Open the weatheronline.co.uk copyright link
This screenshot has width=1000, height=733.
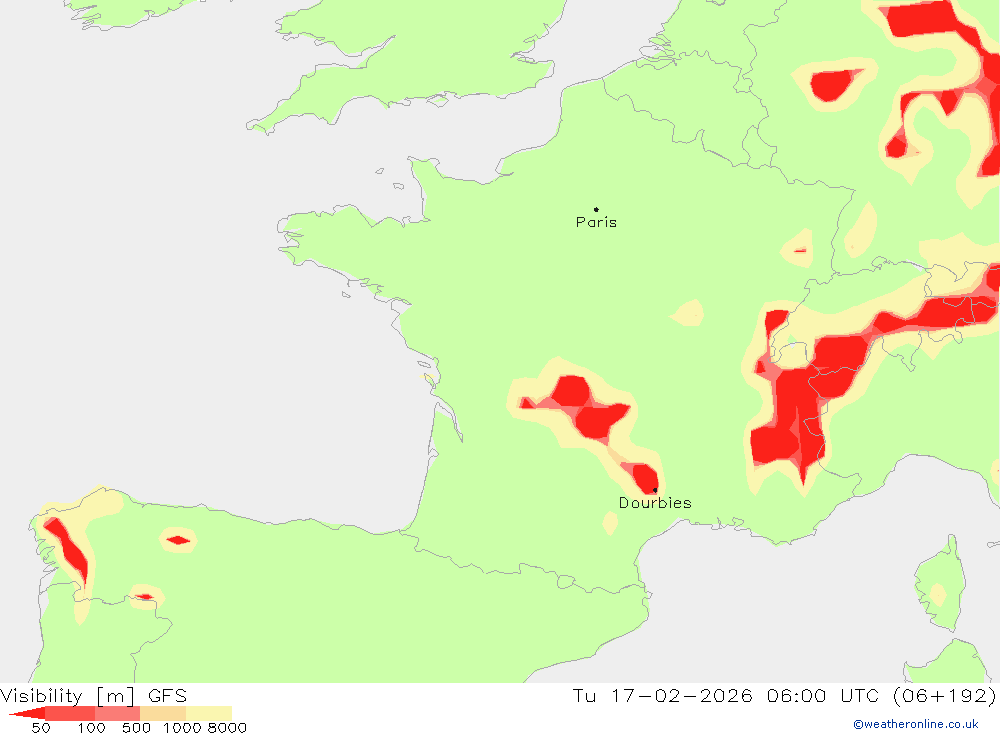tap(916, 724)
